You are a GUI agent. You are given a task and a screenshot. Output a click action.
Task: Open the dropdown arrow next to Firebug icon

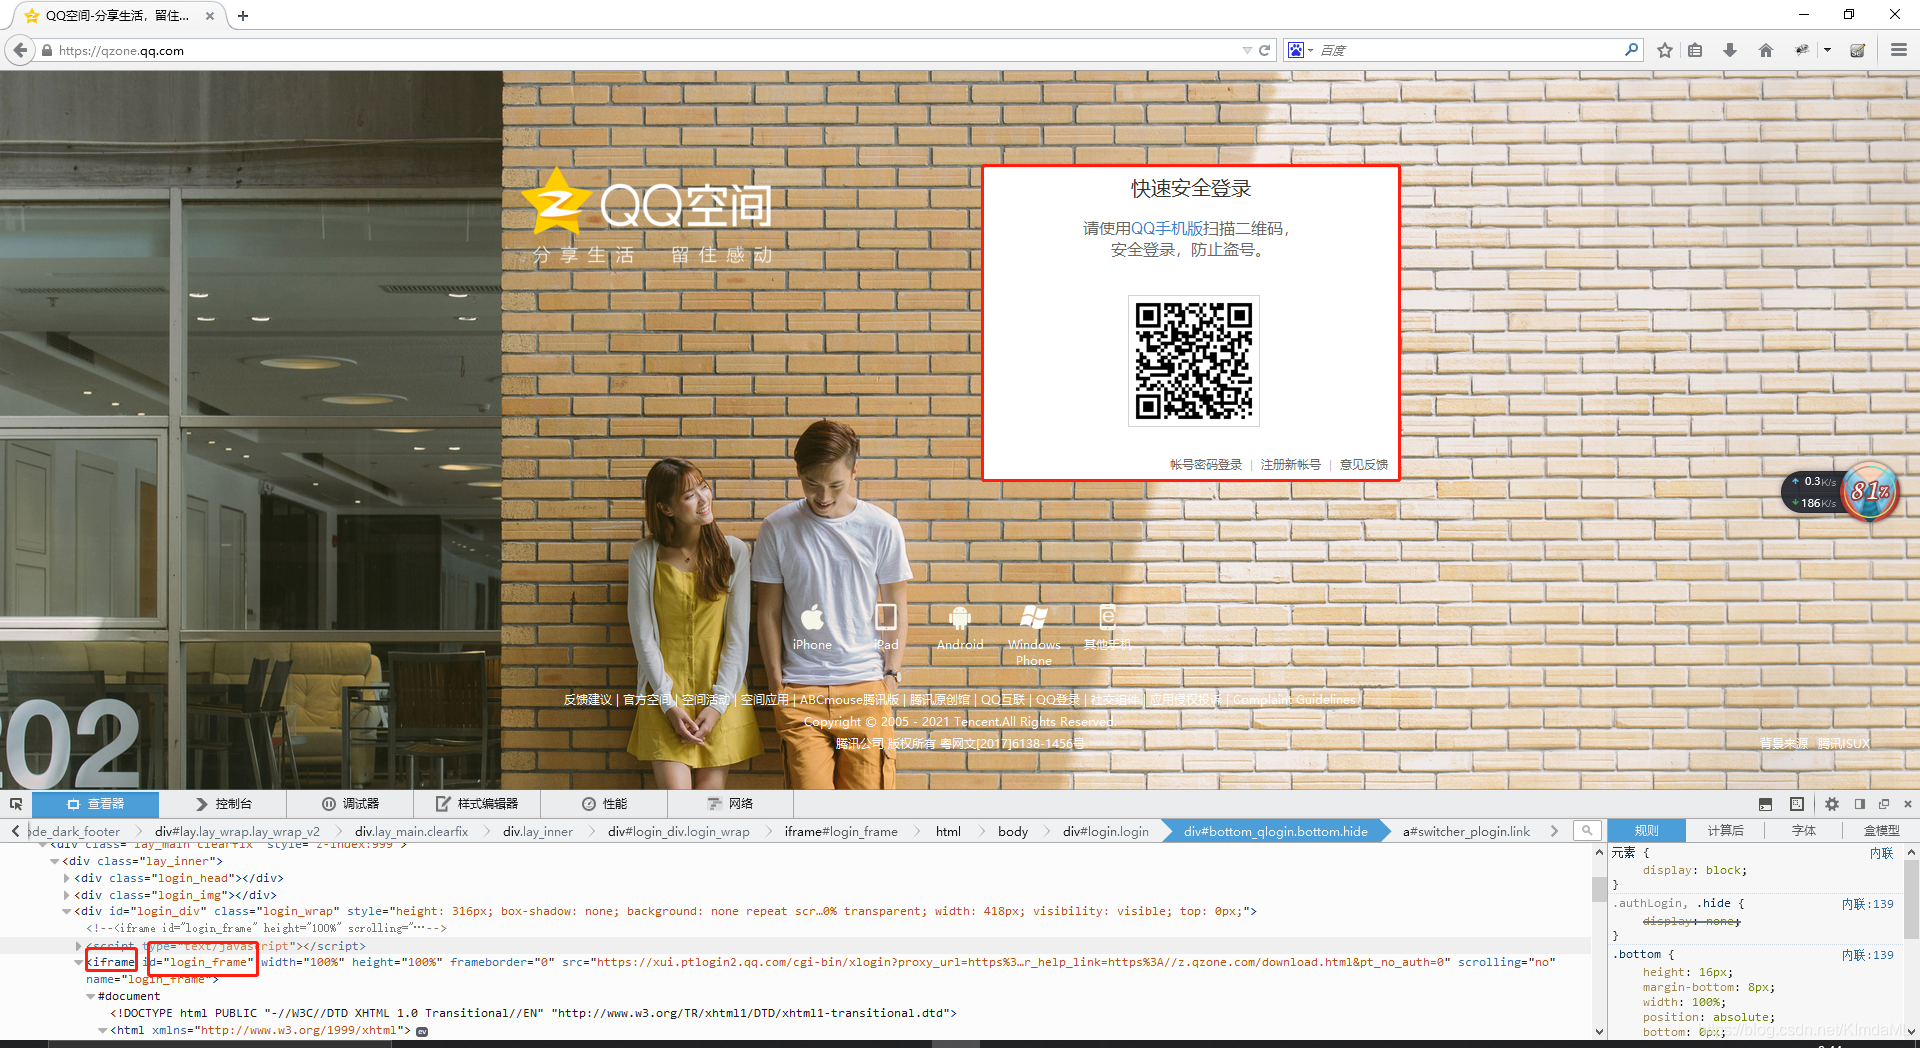click(1827, 50)
